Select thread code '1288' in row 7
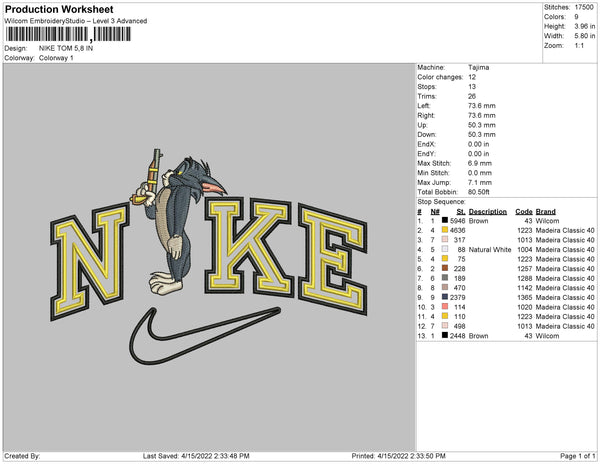Viewport: 600px width, 464px height. (525, 278)
